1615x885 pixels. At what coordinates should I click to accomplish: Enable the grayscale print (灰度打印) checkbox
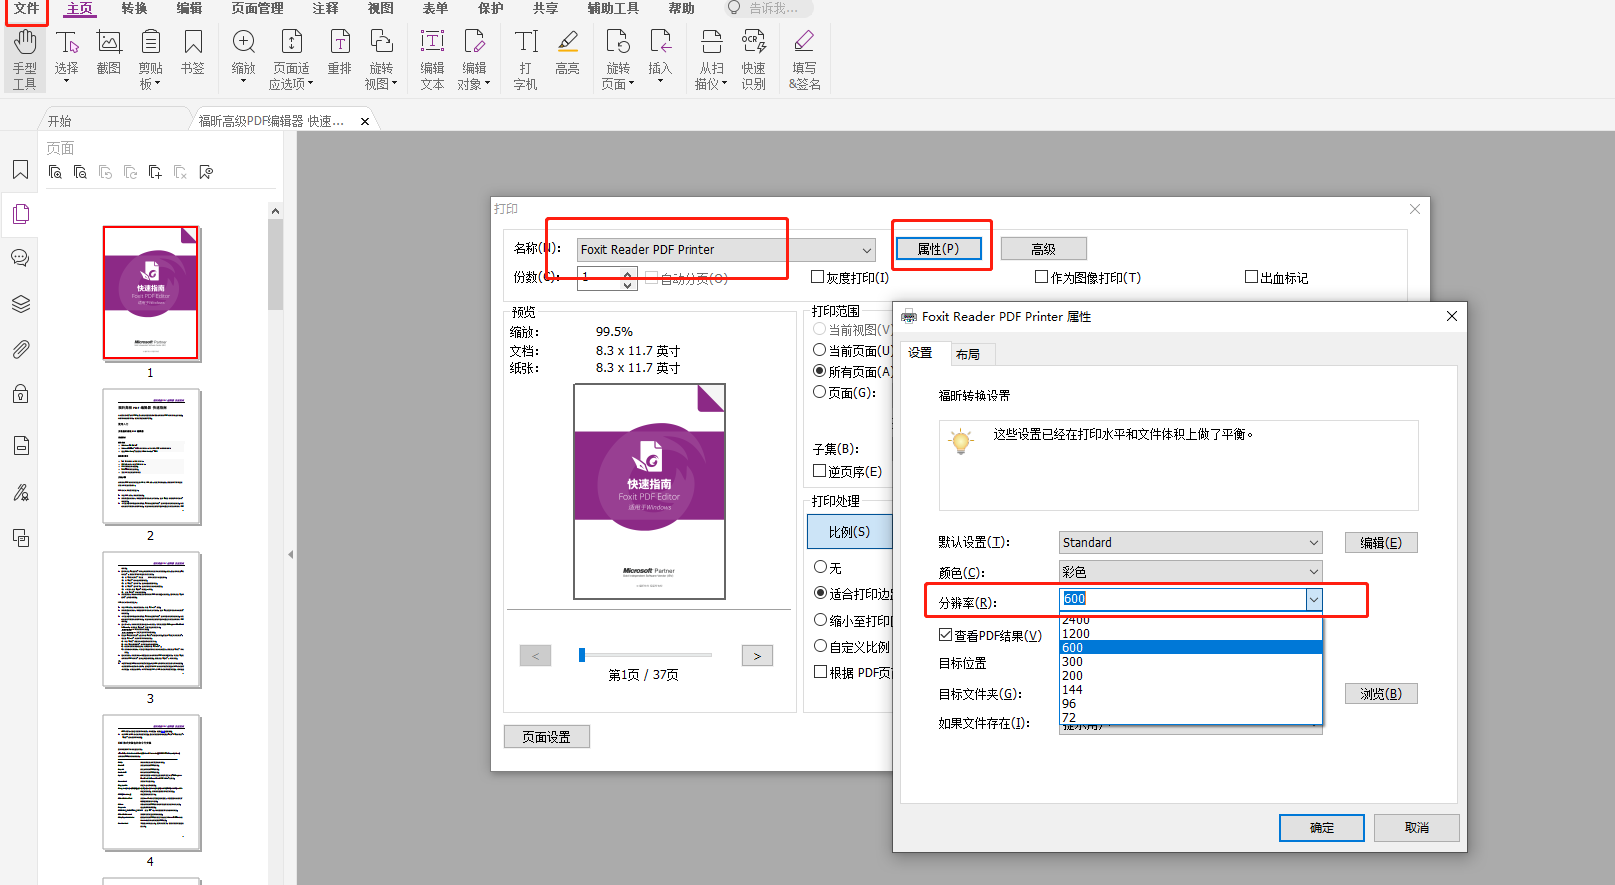coord(818,277)
